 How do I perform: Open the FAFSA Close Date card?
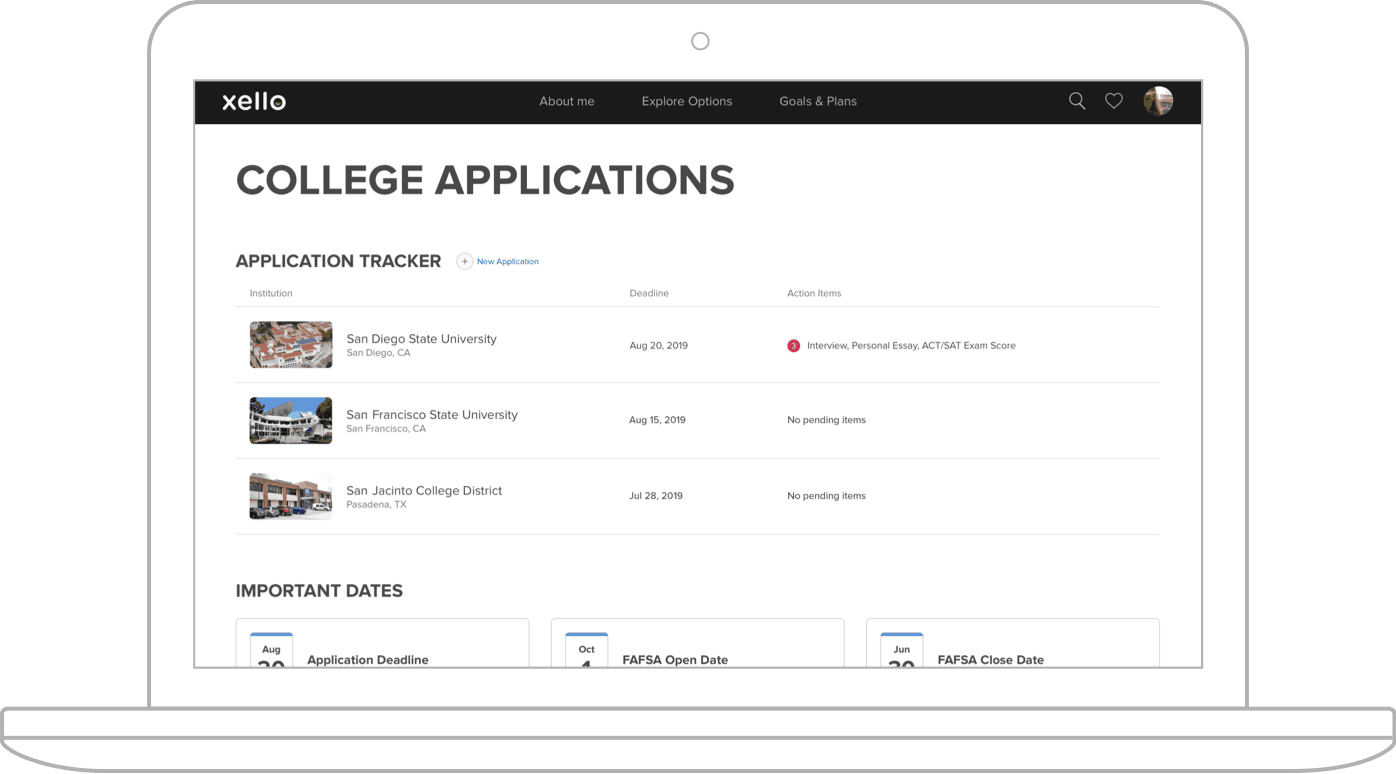[x=1013, y=643]
